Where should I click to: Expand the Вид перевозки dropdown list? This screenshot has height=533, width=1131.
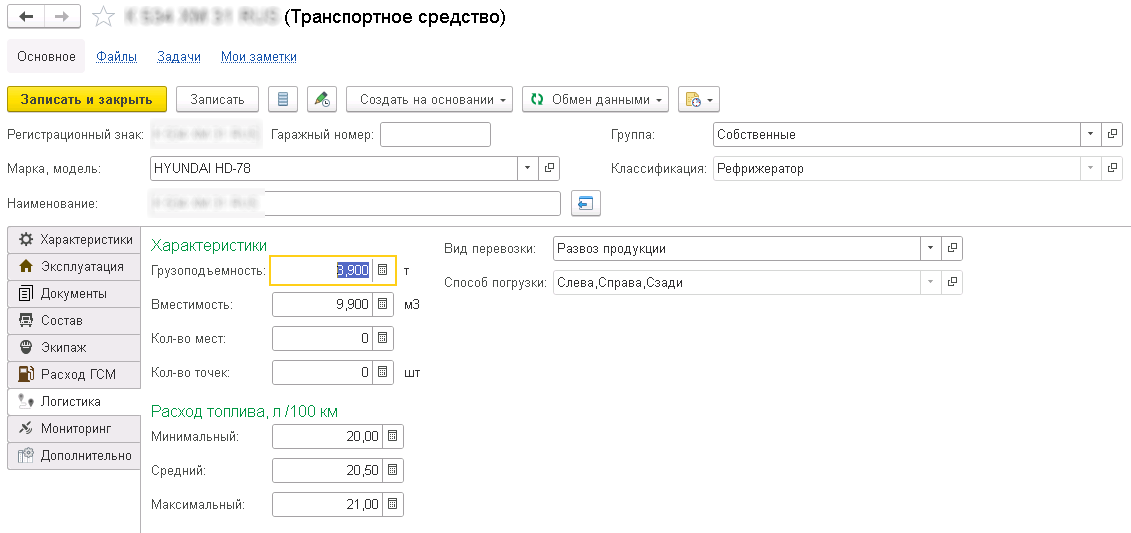(930, 248)
